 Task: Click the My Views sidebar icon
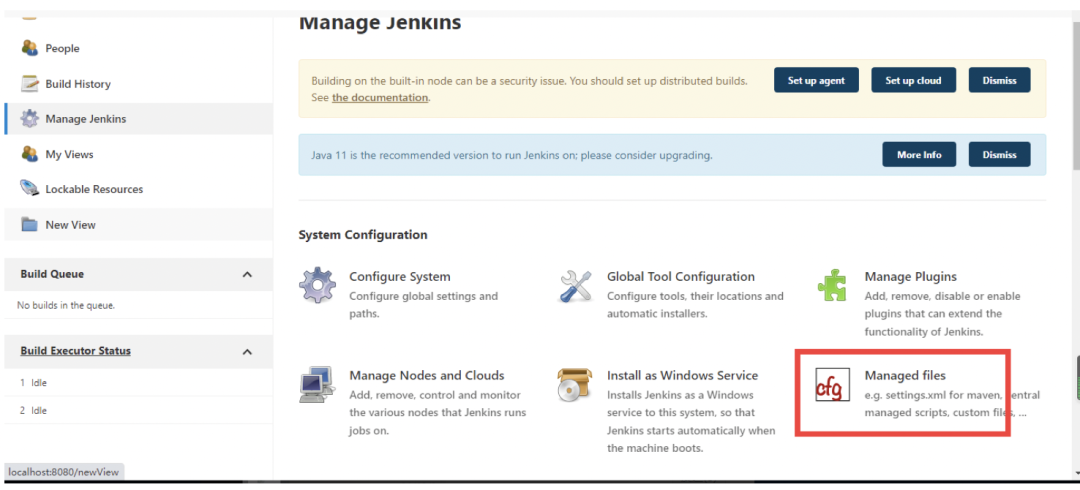(x=30, y=154)
